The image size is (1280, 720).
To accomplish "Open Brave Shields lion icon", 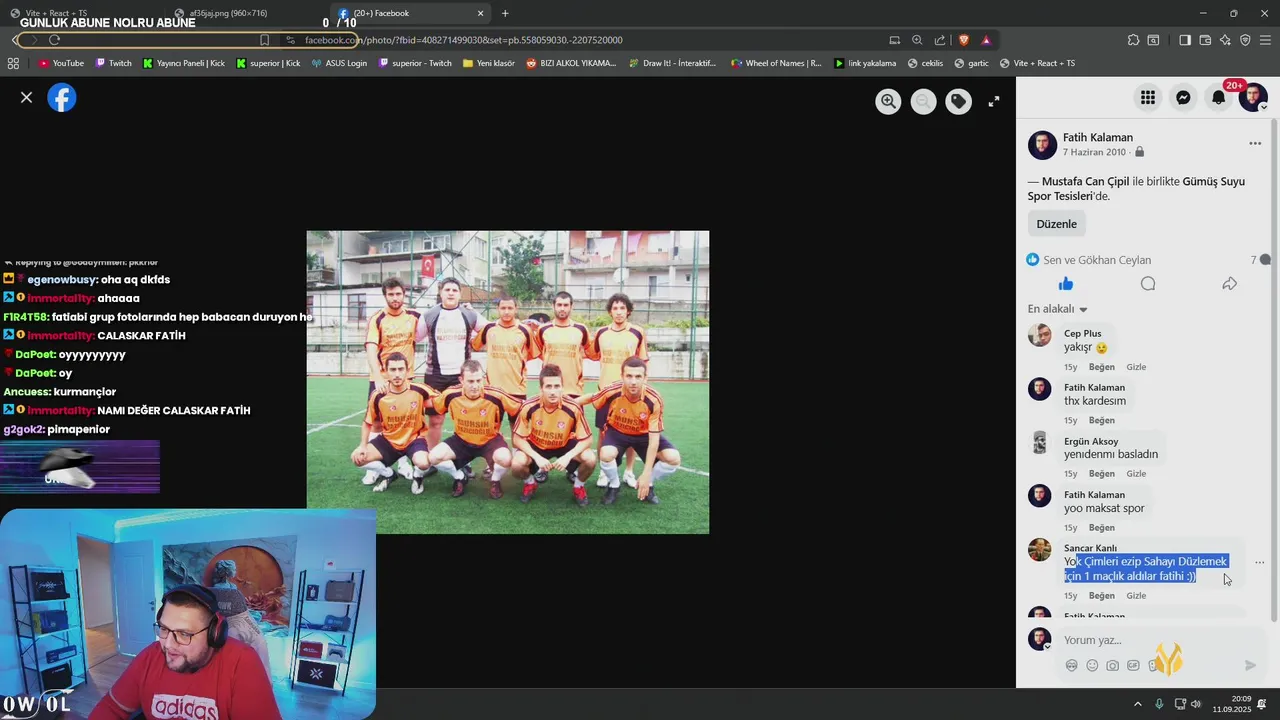I will click(x=964, y=40).
